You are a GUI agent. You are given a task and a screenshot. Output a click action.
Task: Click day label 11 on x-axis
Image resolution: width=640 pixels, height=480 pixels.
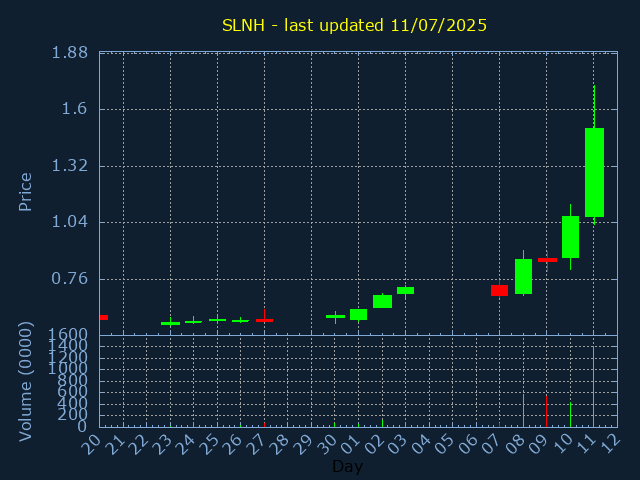[584, 444]
